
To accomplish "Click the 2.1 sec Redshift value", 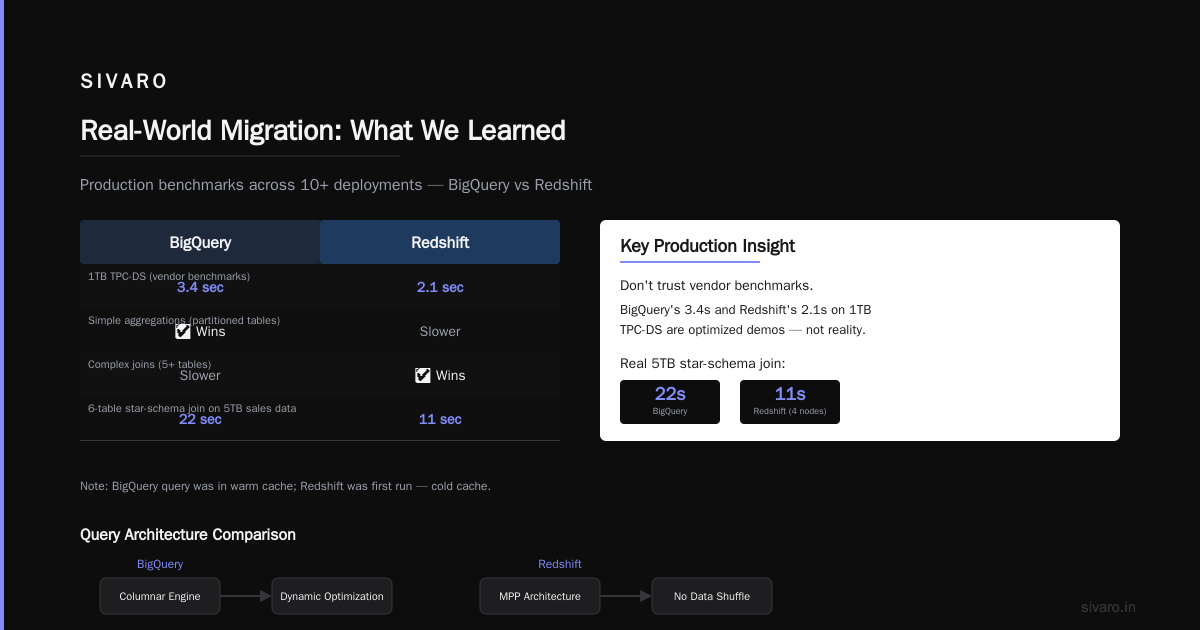I will coord(440,287).
